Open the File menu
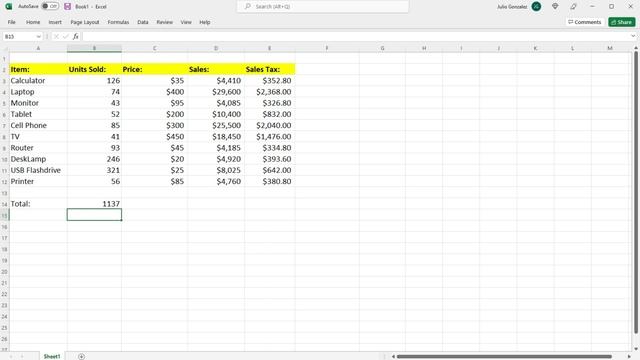 (x=11, y=22)
